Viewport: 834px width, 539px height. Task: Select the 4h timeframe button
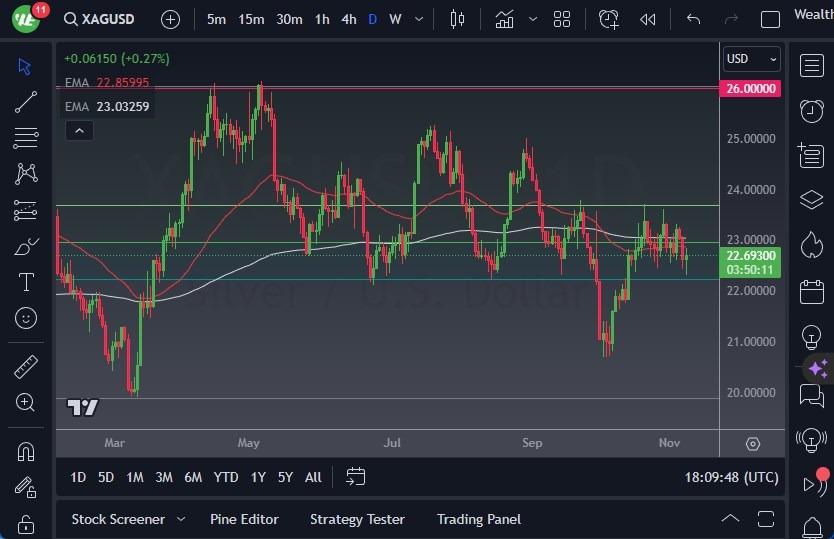[348, 19]
